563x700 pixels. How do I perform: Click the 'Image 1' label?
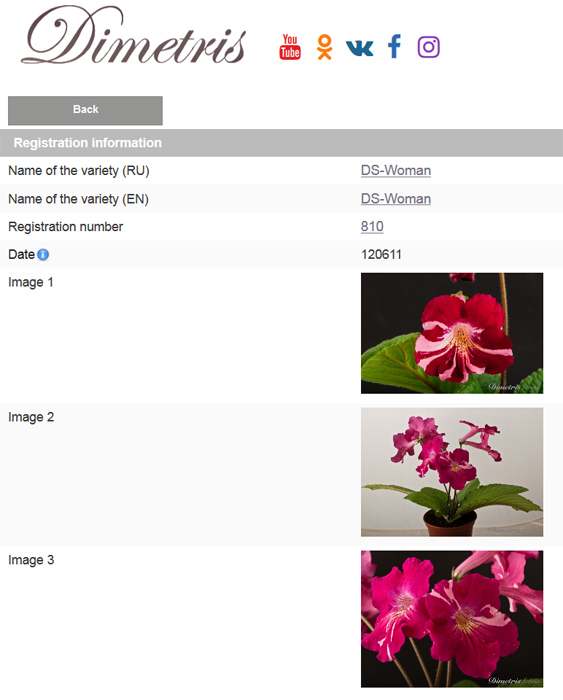pos(30,282)
